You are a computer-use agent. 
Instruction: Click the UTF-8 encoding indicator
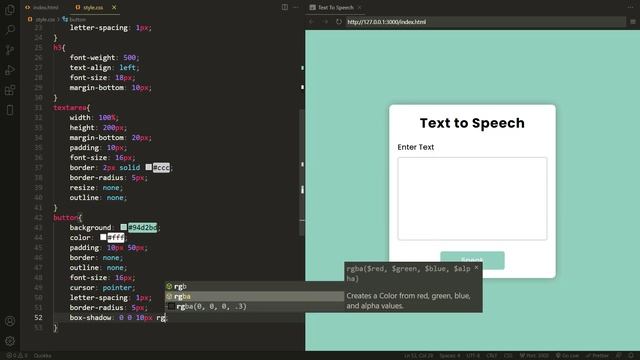(473, 356)
